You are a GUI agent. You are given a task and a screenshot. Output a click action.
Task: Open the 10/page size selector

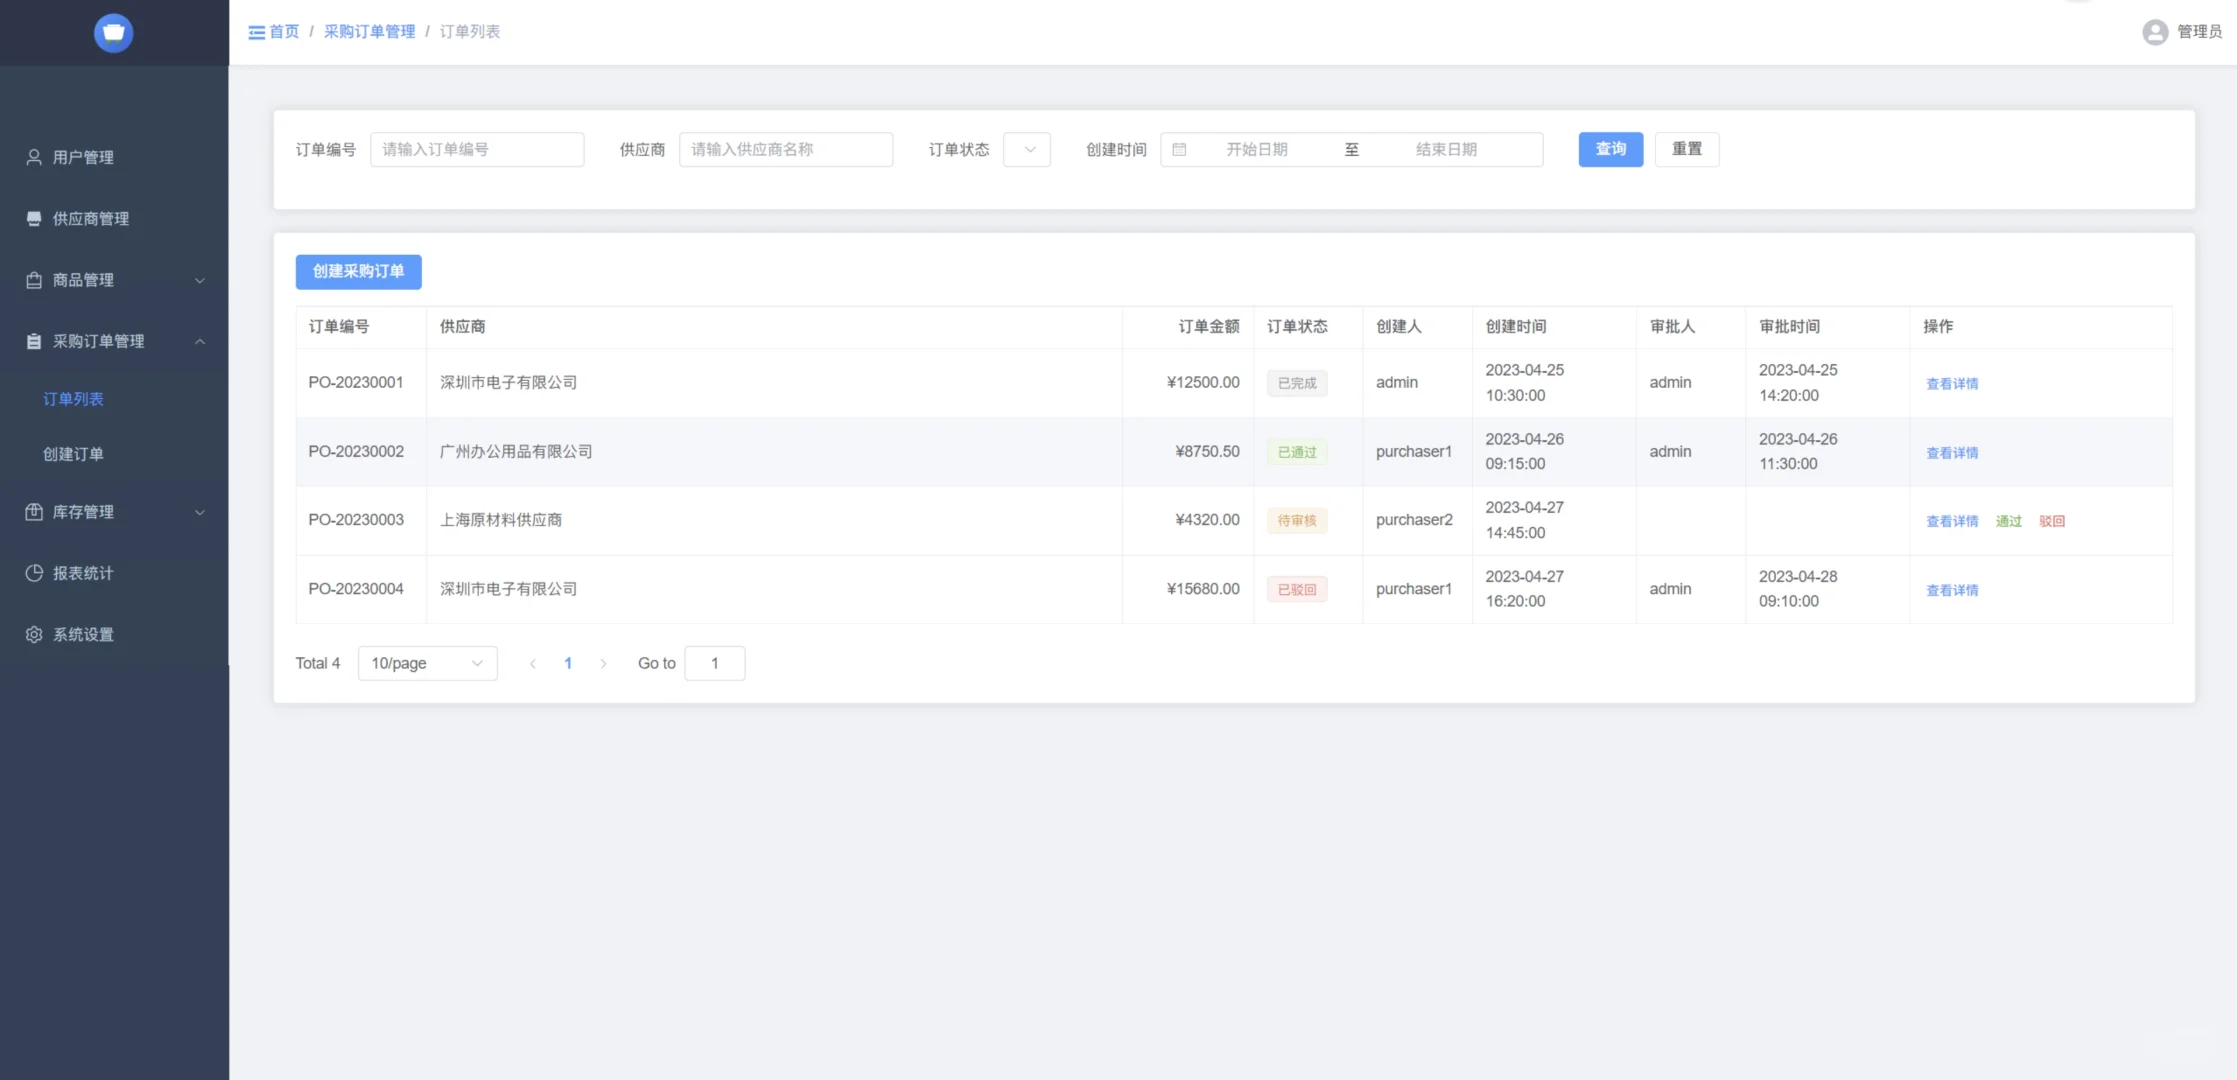point(427,663)
